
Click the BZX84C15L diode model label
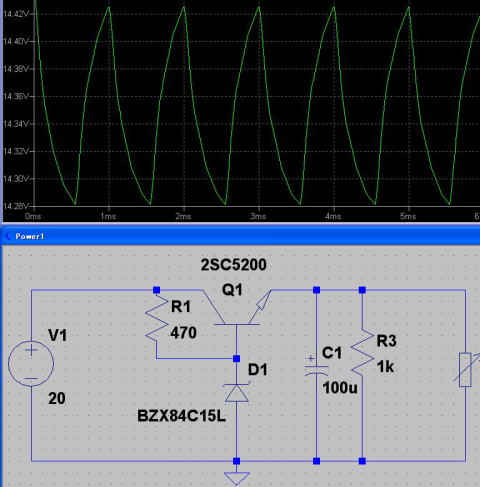point(182,416)
